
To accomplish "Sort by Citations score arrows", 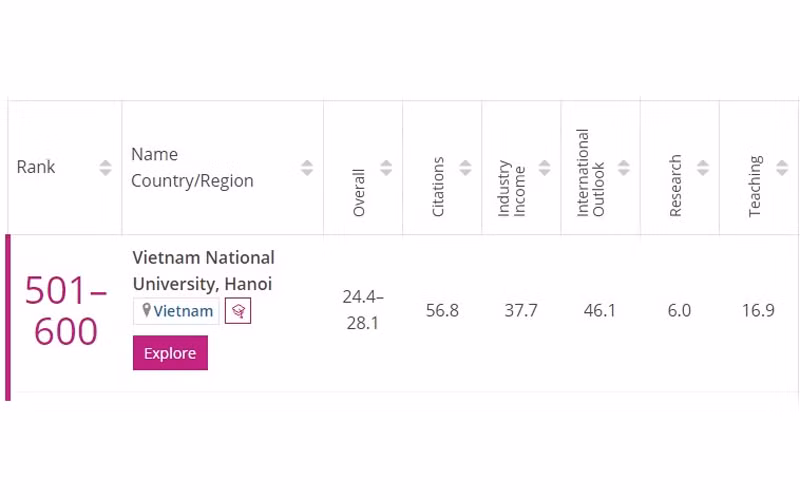I will 465,168.
